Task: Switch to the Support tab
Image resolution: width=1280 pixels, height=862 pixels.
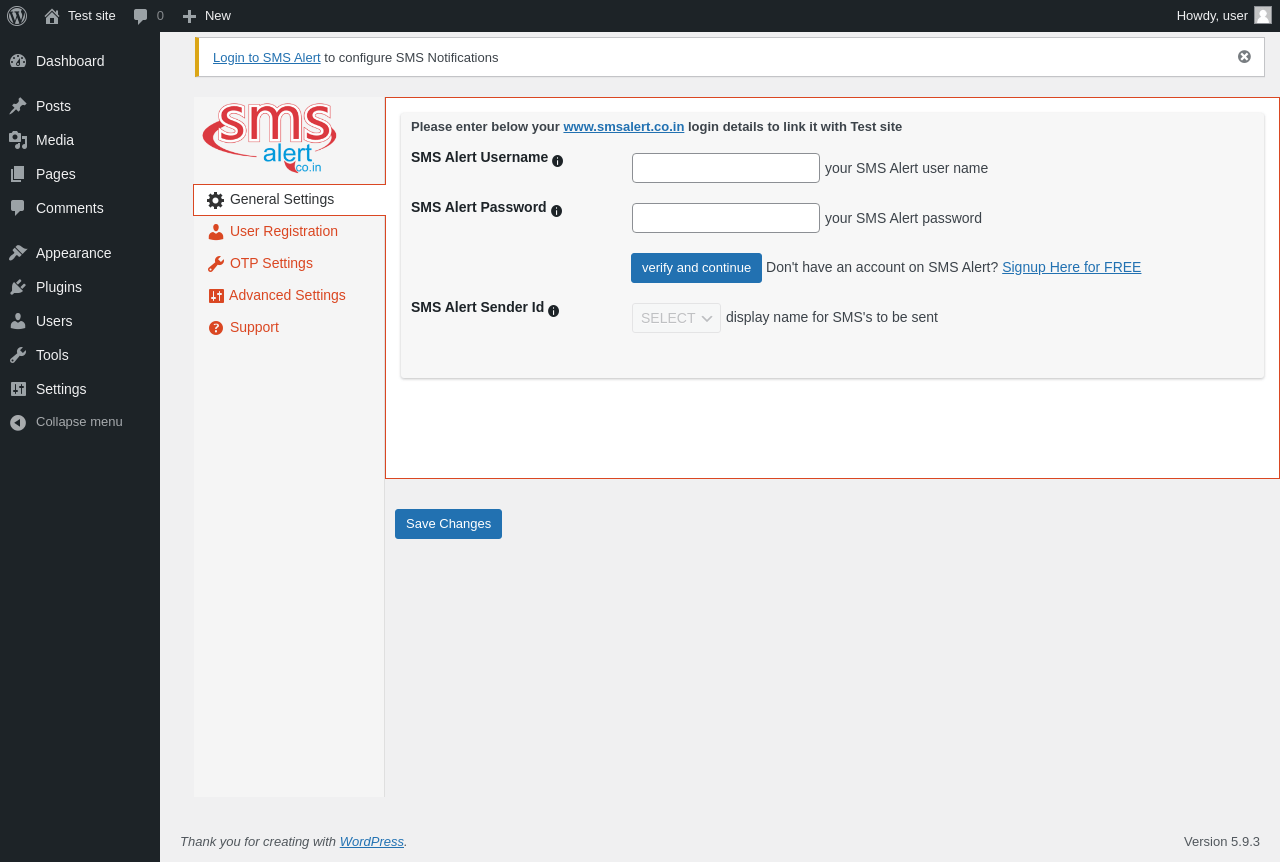Action: coord(289,328)
